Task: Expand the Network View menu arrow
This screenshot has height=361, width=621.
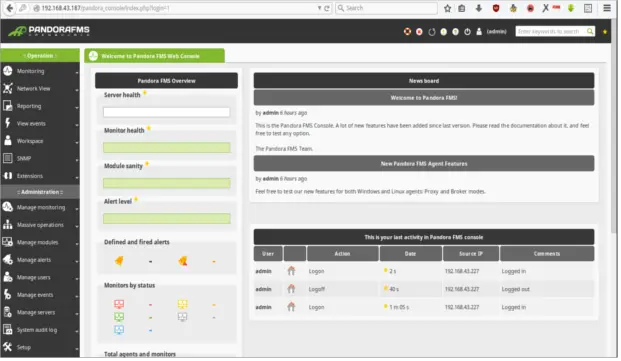Action: coord(76,90)
